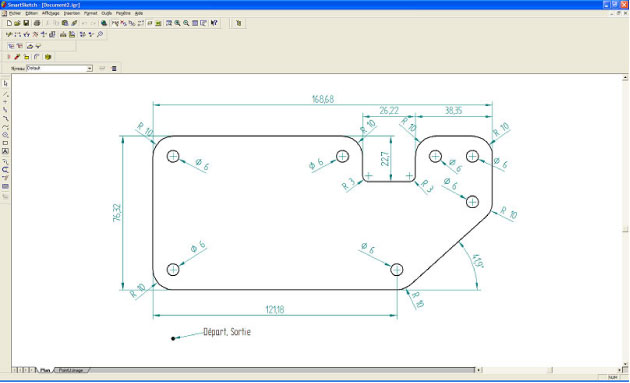Viewport: 630px width, 383px height.
Task: Click the Zoom Area icon
Action: (x=169, y=23)
